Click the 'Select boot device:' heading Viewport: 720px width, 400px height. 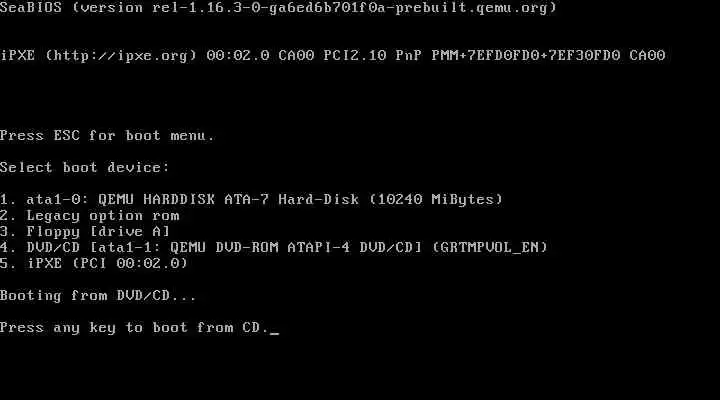84,167
